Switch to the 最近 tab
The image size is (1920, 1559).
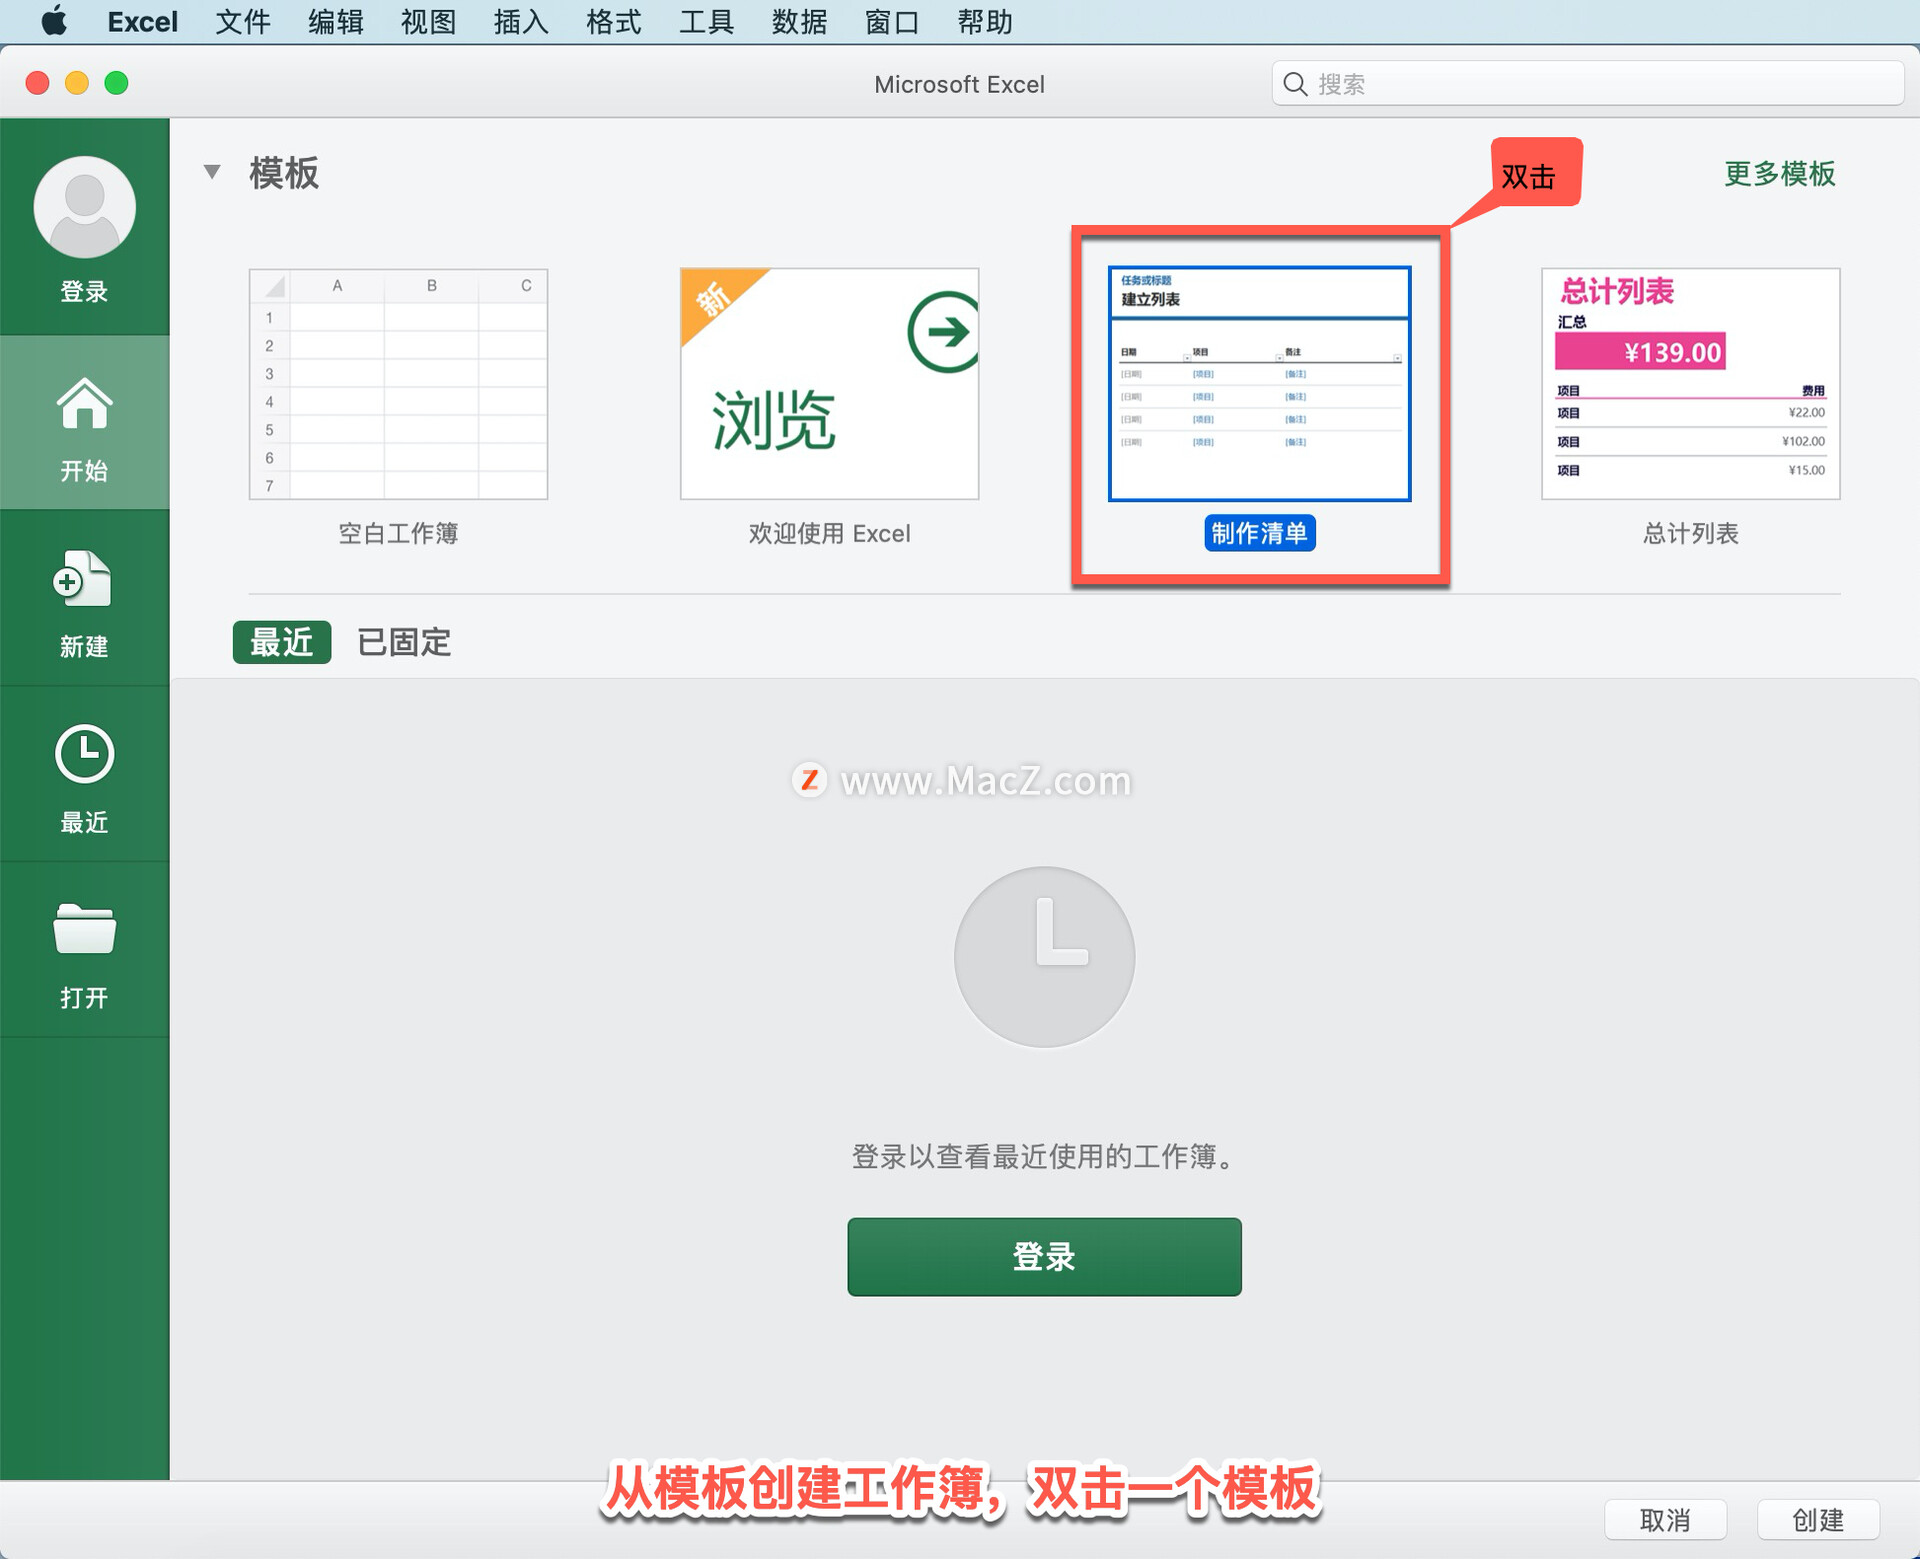tap(281, 642)
